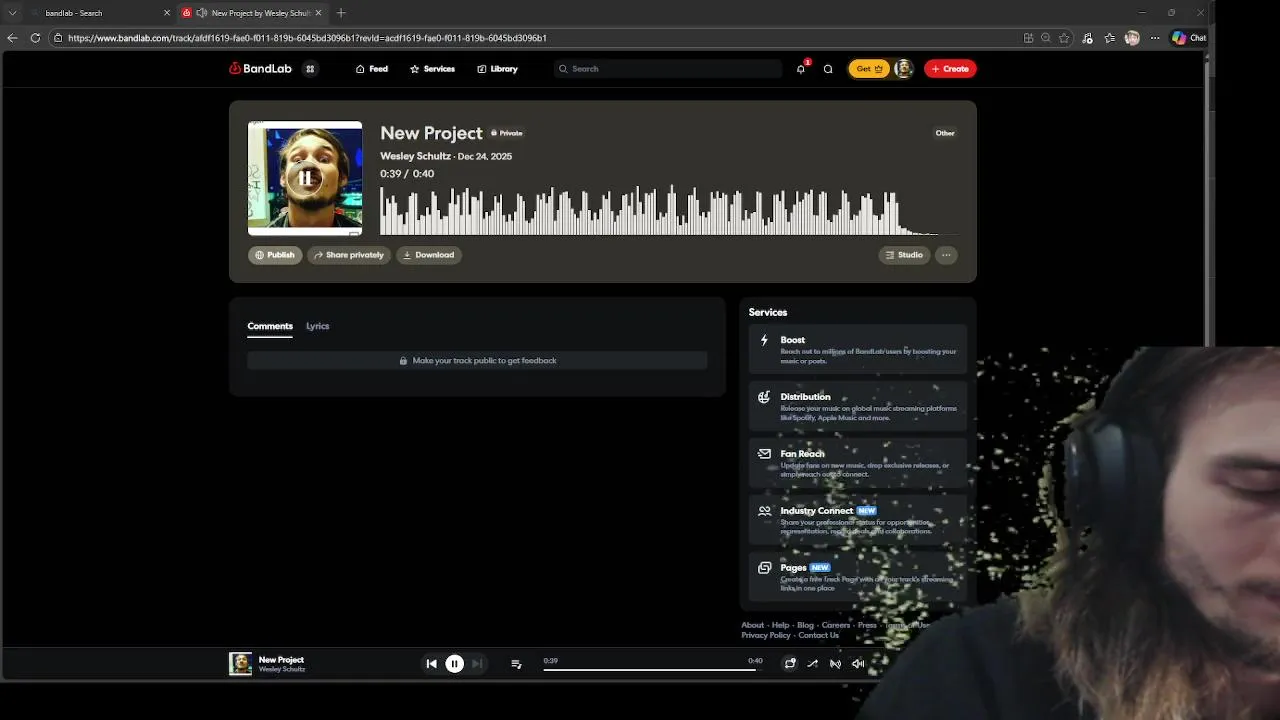Open the chat bubble icon in header

828,69
